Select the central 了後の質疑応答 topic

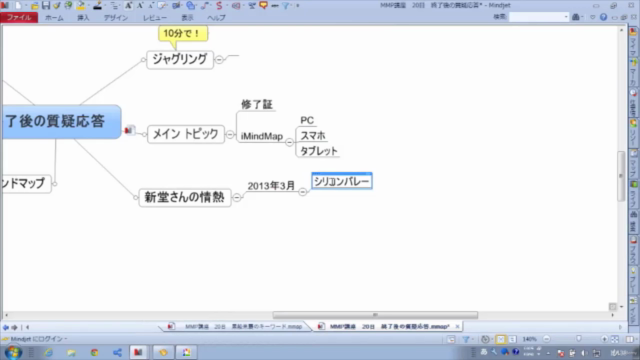point(61,122)
